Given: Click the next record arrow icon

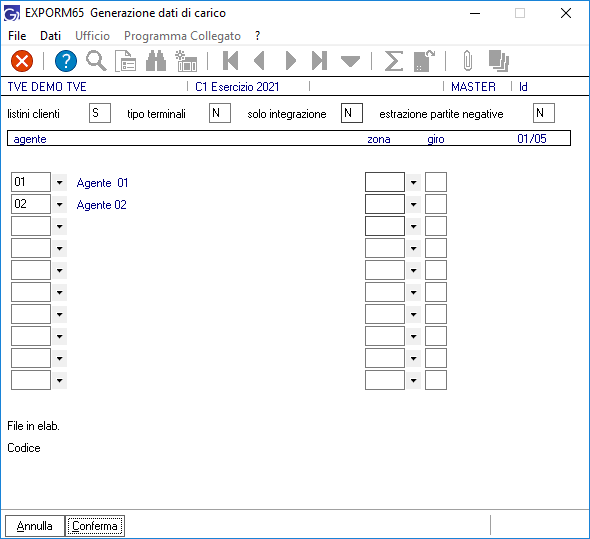Looking at the screenshot, I should point(290,61).
